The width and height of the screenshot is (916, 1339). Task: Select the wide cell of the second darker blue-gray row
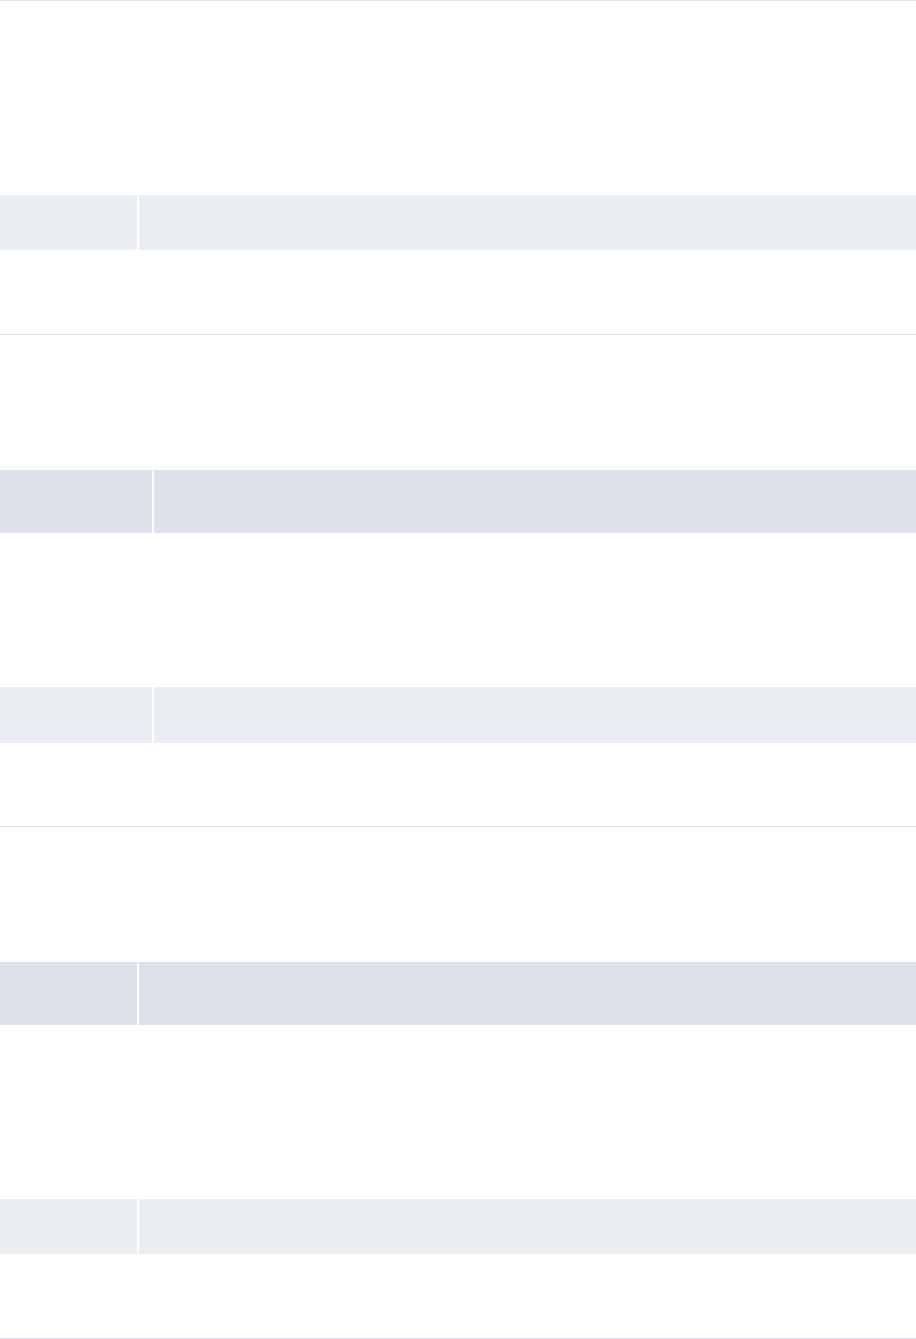click(x=527, y=993)
